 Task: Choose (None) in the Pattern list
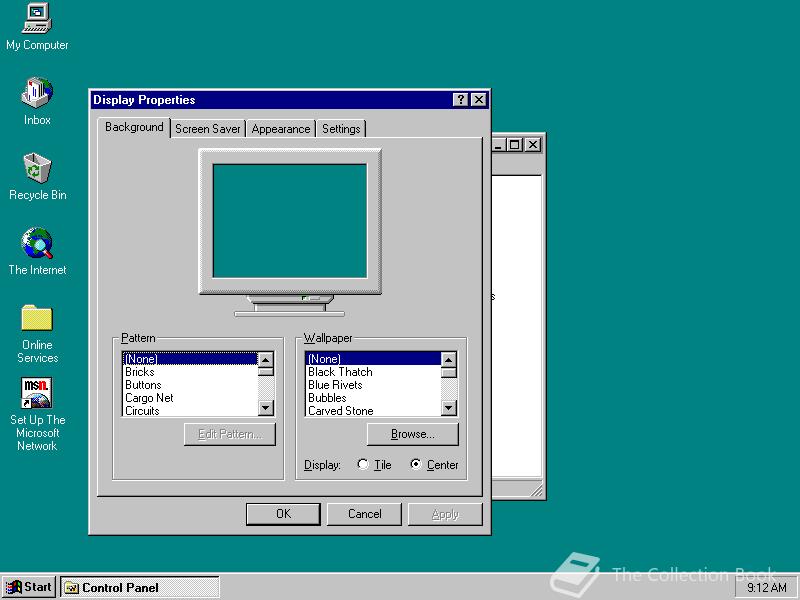tap(190, 359)
